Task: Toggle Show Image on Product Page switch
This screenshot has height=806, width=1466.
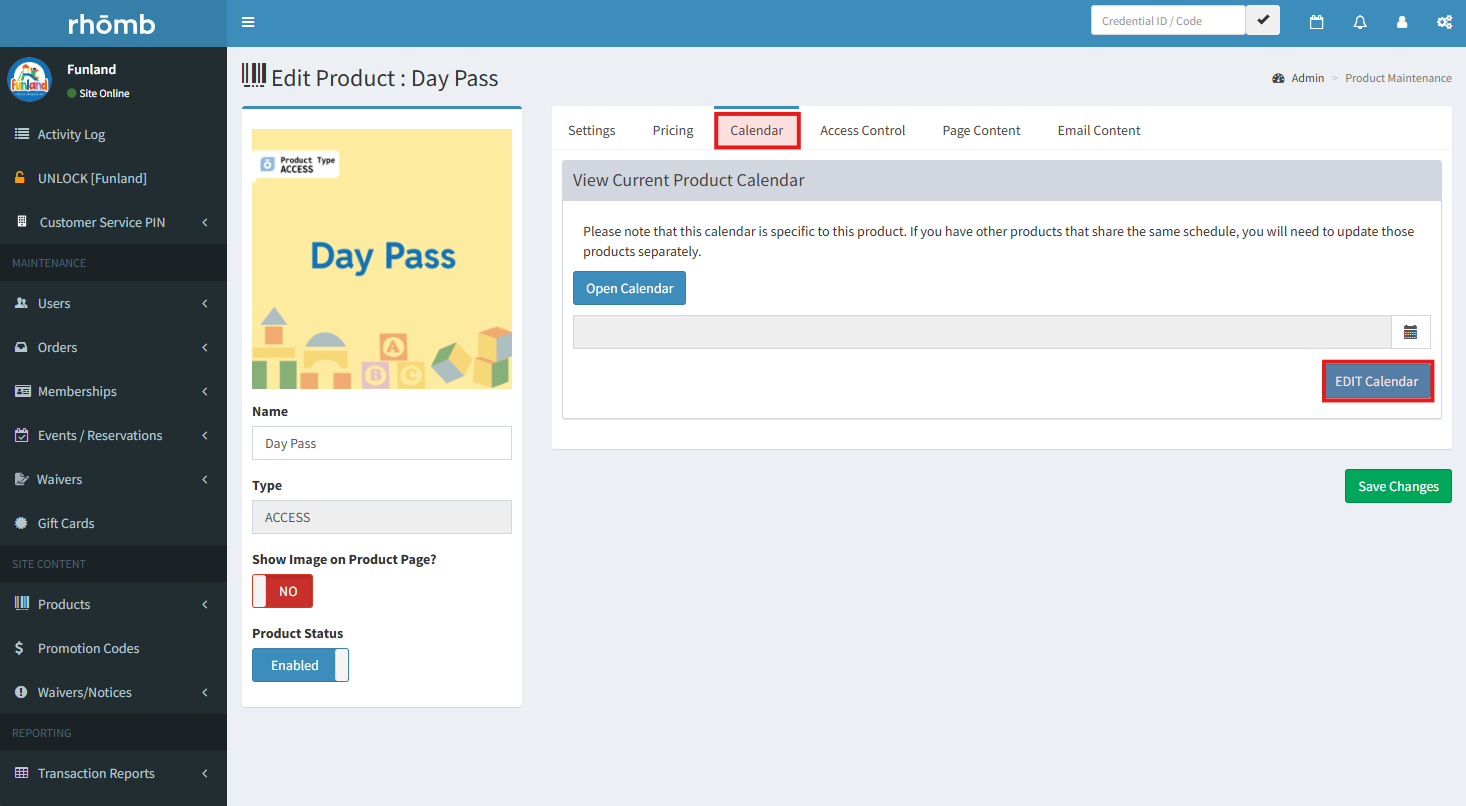Action: (282, 591)
